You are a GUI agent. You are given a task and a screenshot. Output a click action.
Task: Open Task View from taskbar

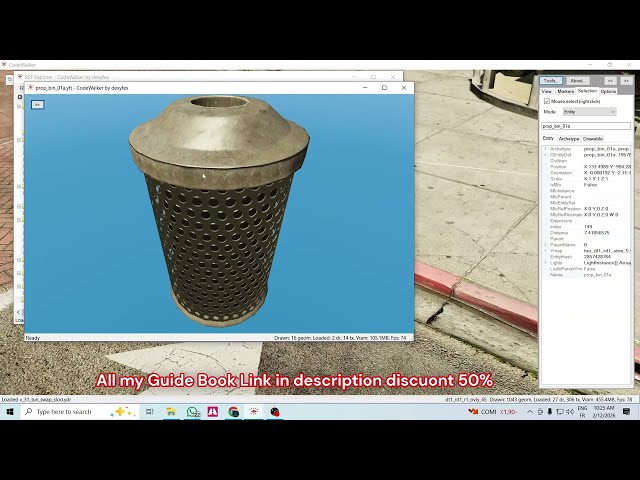pos(150,412)
